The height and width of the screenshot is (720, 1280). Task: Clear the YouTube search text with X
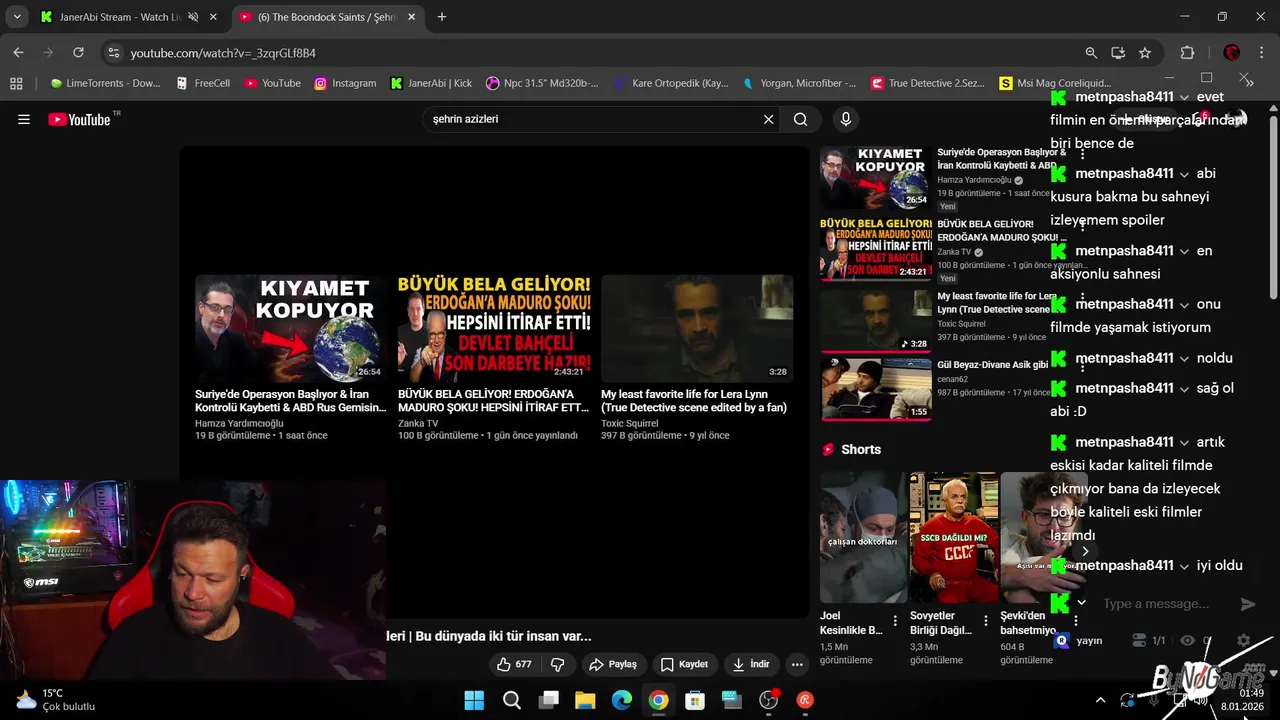pos(768,119)
